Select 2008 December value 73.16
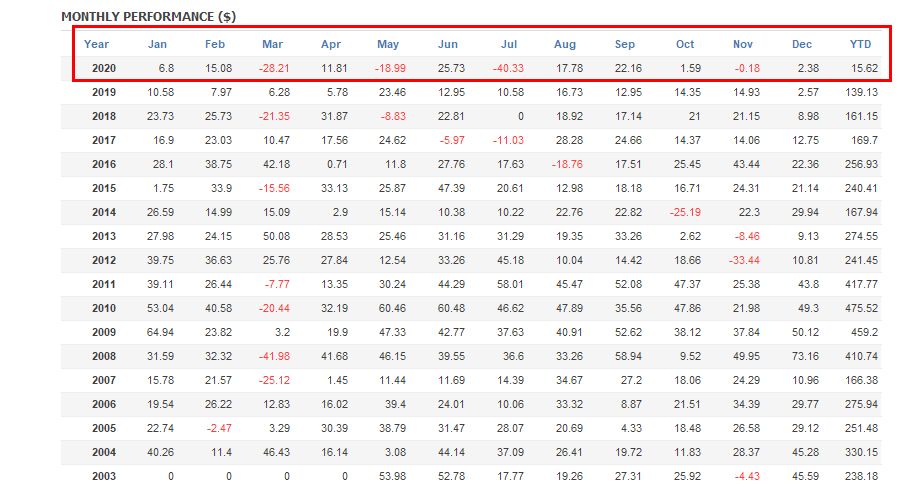 (806, 356)
